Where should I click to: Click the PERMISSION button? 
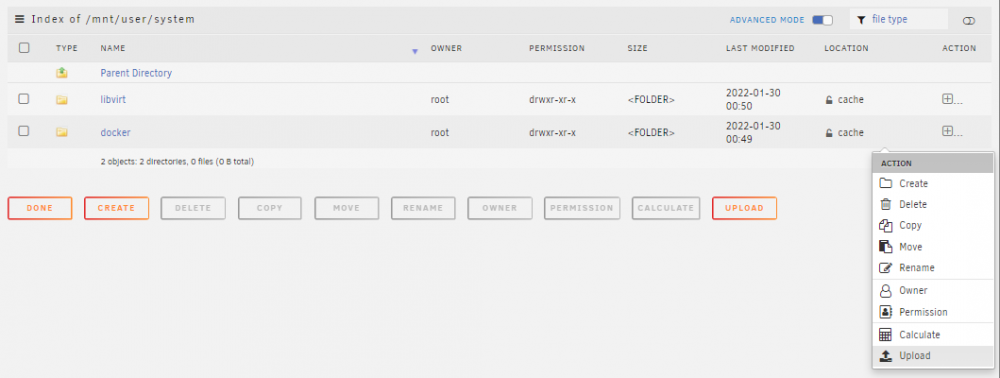[x=582, y=208]
